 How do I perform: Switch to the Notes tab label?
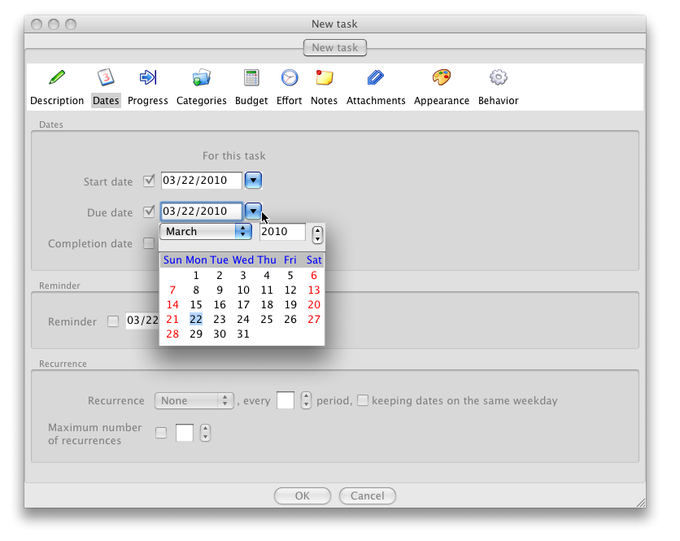tap(324, 101)
